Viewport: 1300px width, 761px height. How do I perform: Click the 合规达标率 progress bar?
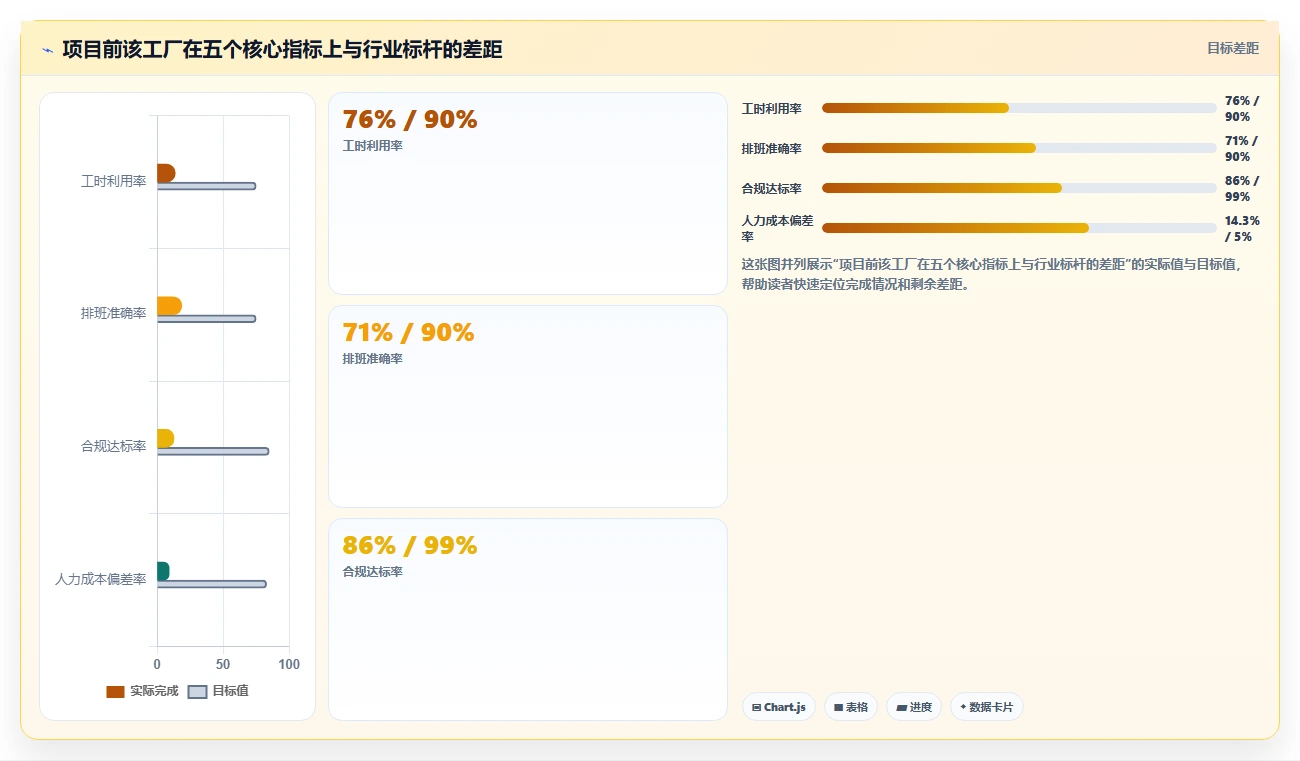(x=1019, y=188)
